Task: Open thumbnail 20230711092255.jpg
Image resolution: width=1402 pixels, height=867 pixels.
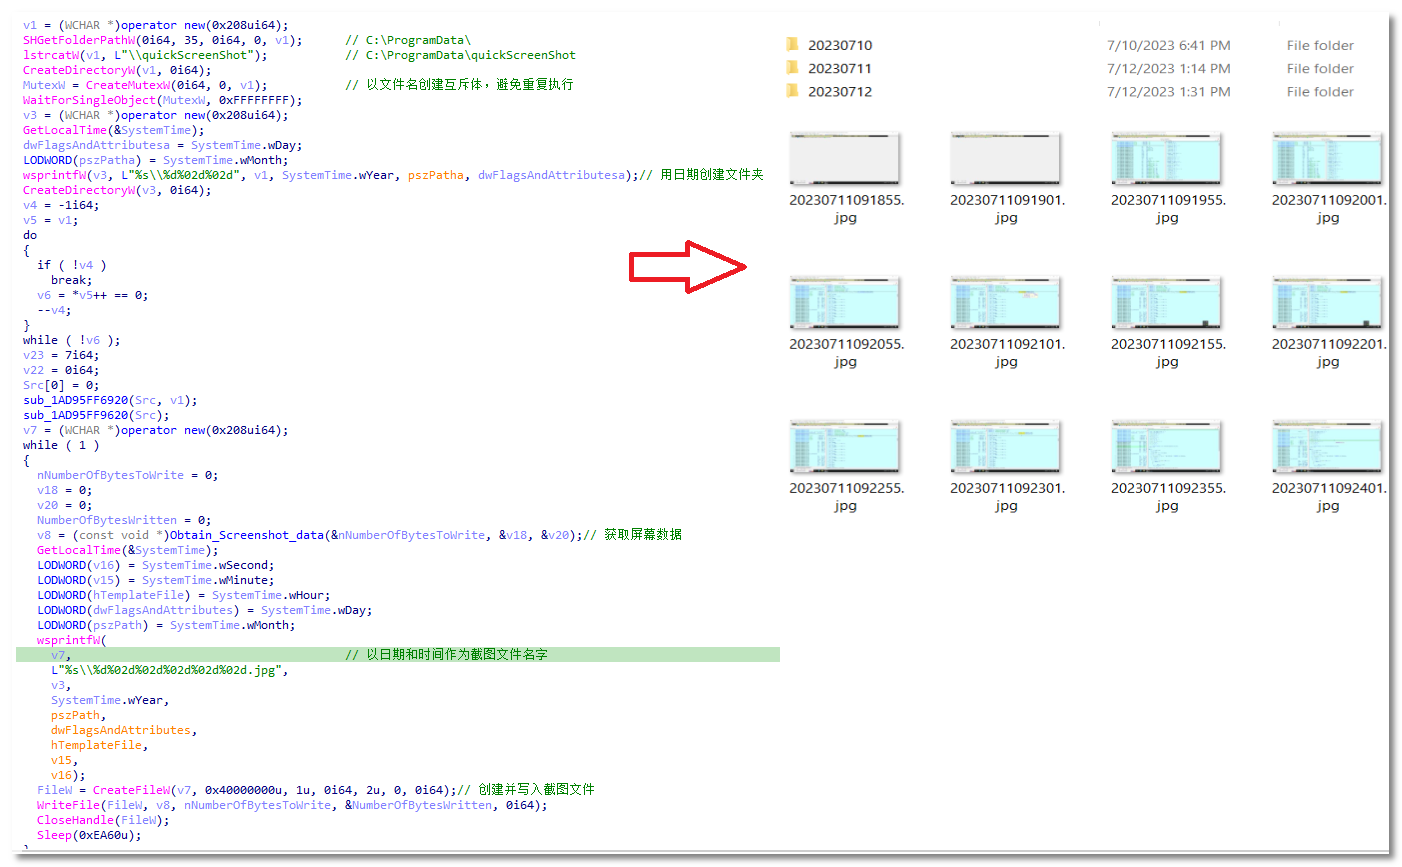Action: pyautogui.click(x=845, y=448)
